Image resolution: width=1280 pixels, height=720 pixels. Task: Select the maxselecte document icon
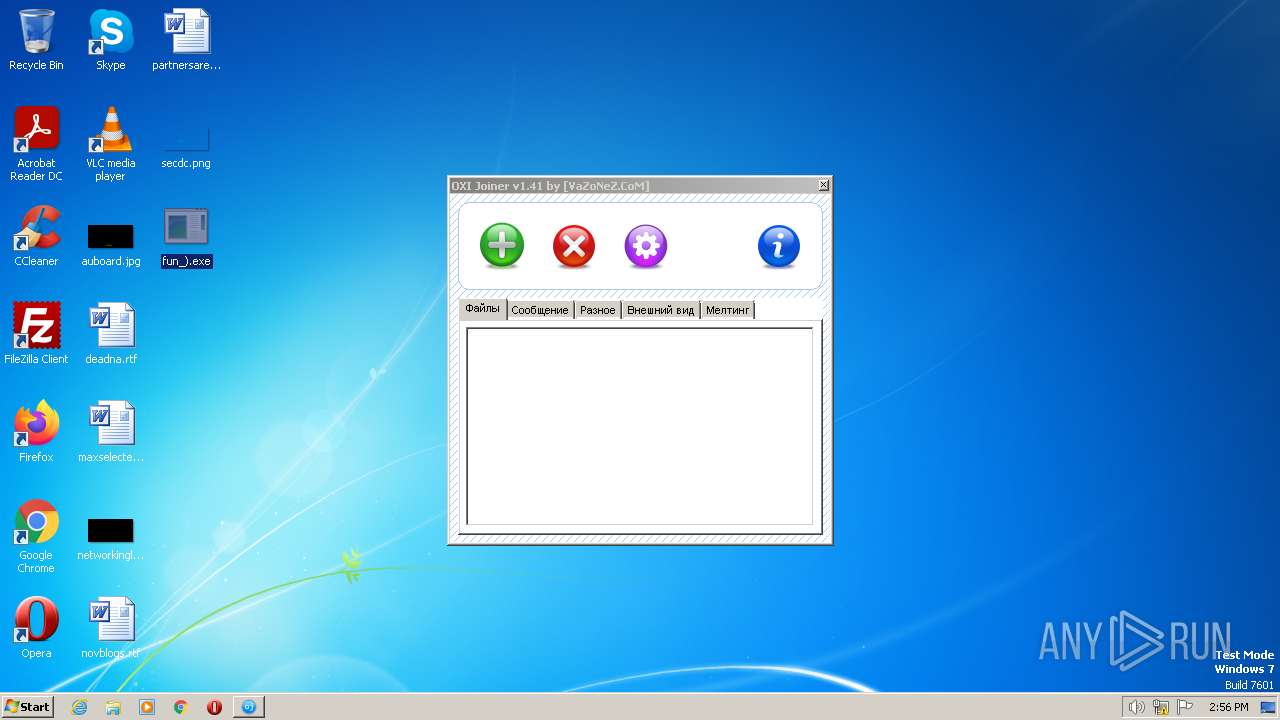pos(111,432)
